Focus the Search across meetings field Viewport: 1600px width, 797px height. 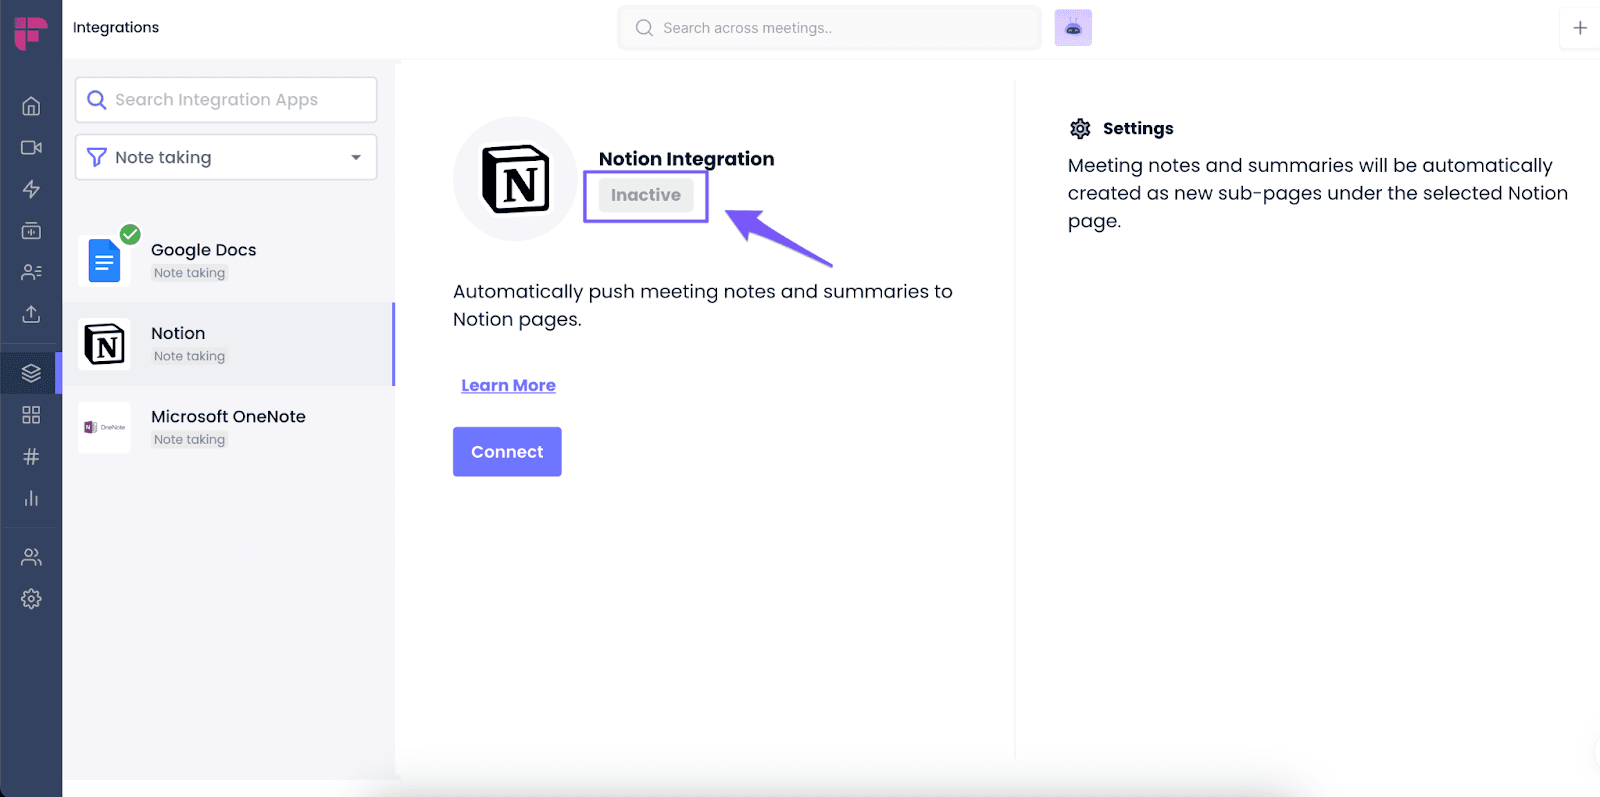829,28
